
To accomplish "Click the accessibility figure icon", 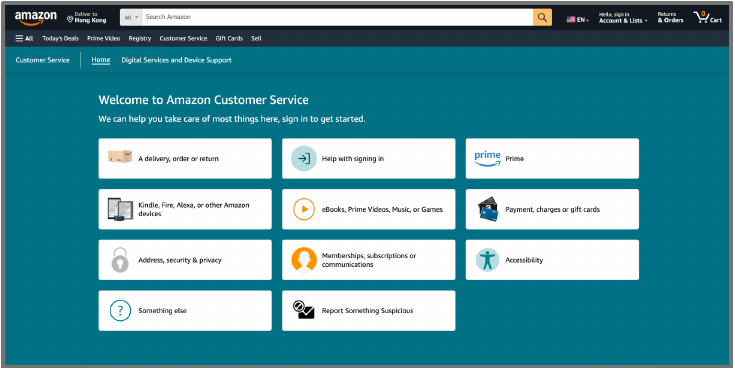I will click(x=488, y=260).
